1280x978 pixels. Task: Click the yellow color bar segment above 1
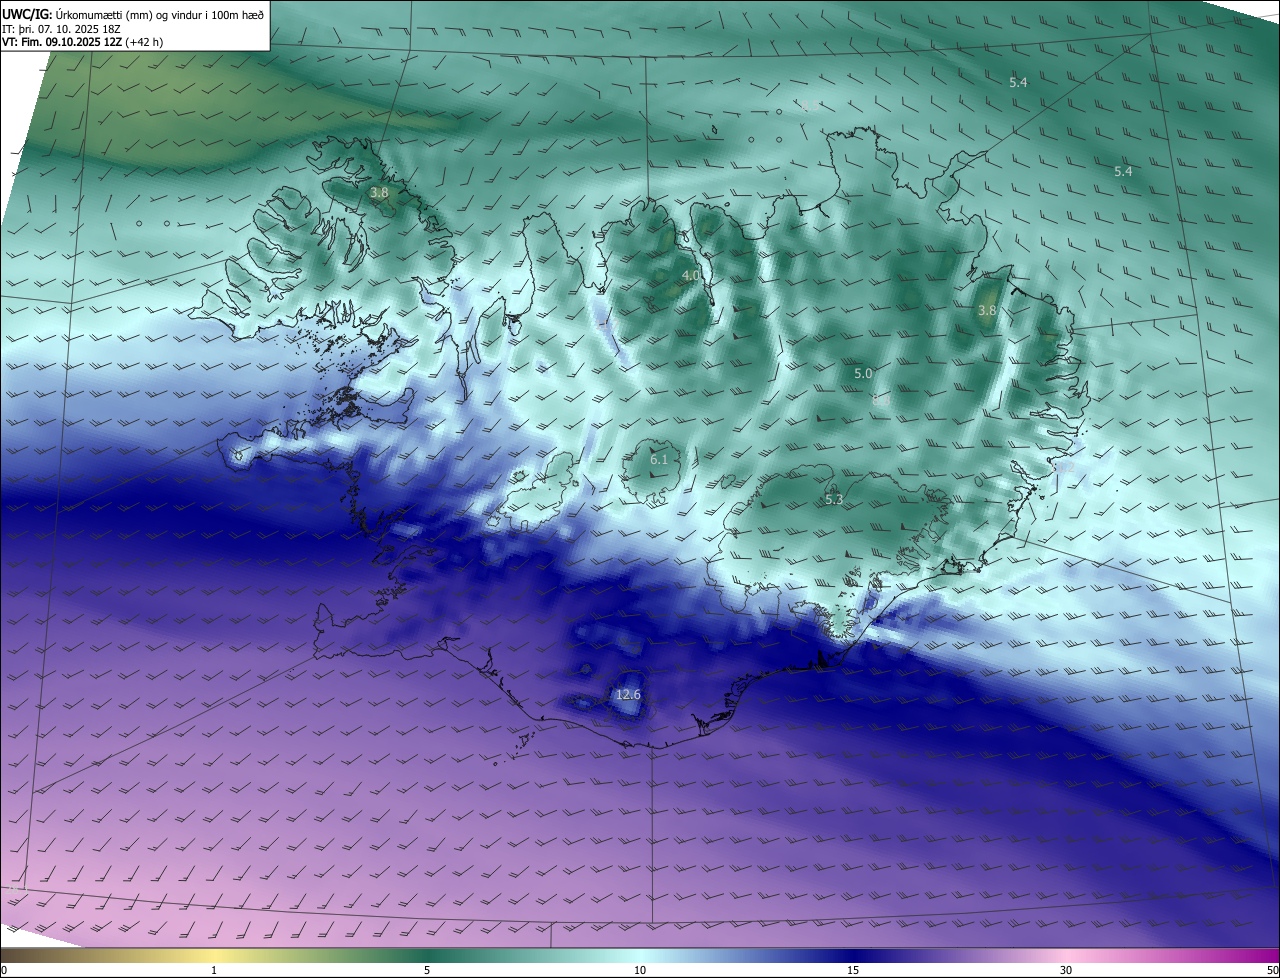[214, 955]
